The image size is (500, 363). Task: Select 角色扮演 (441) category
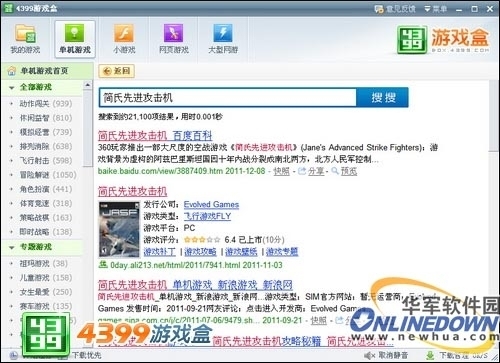point(46,189)
